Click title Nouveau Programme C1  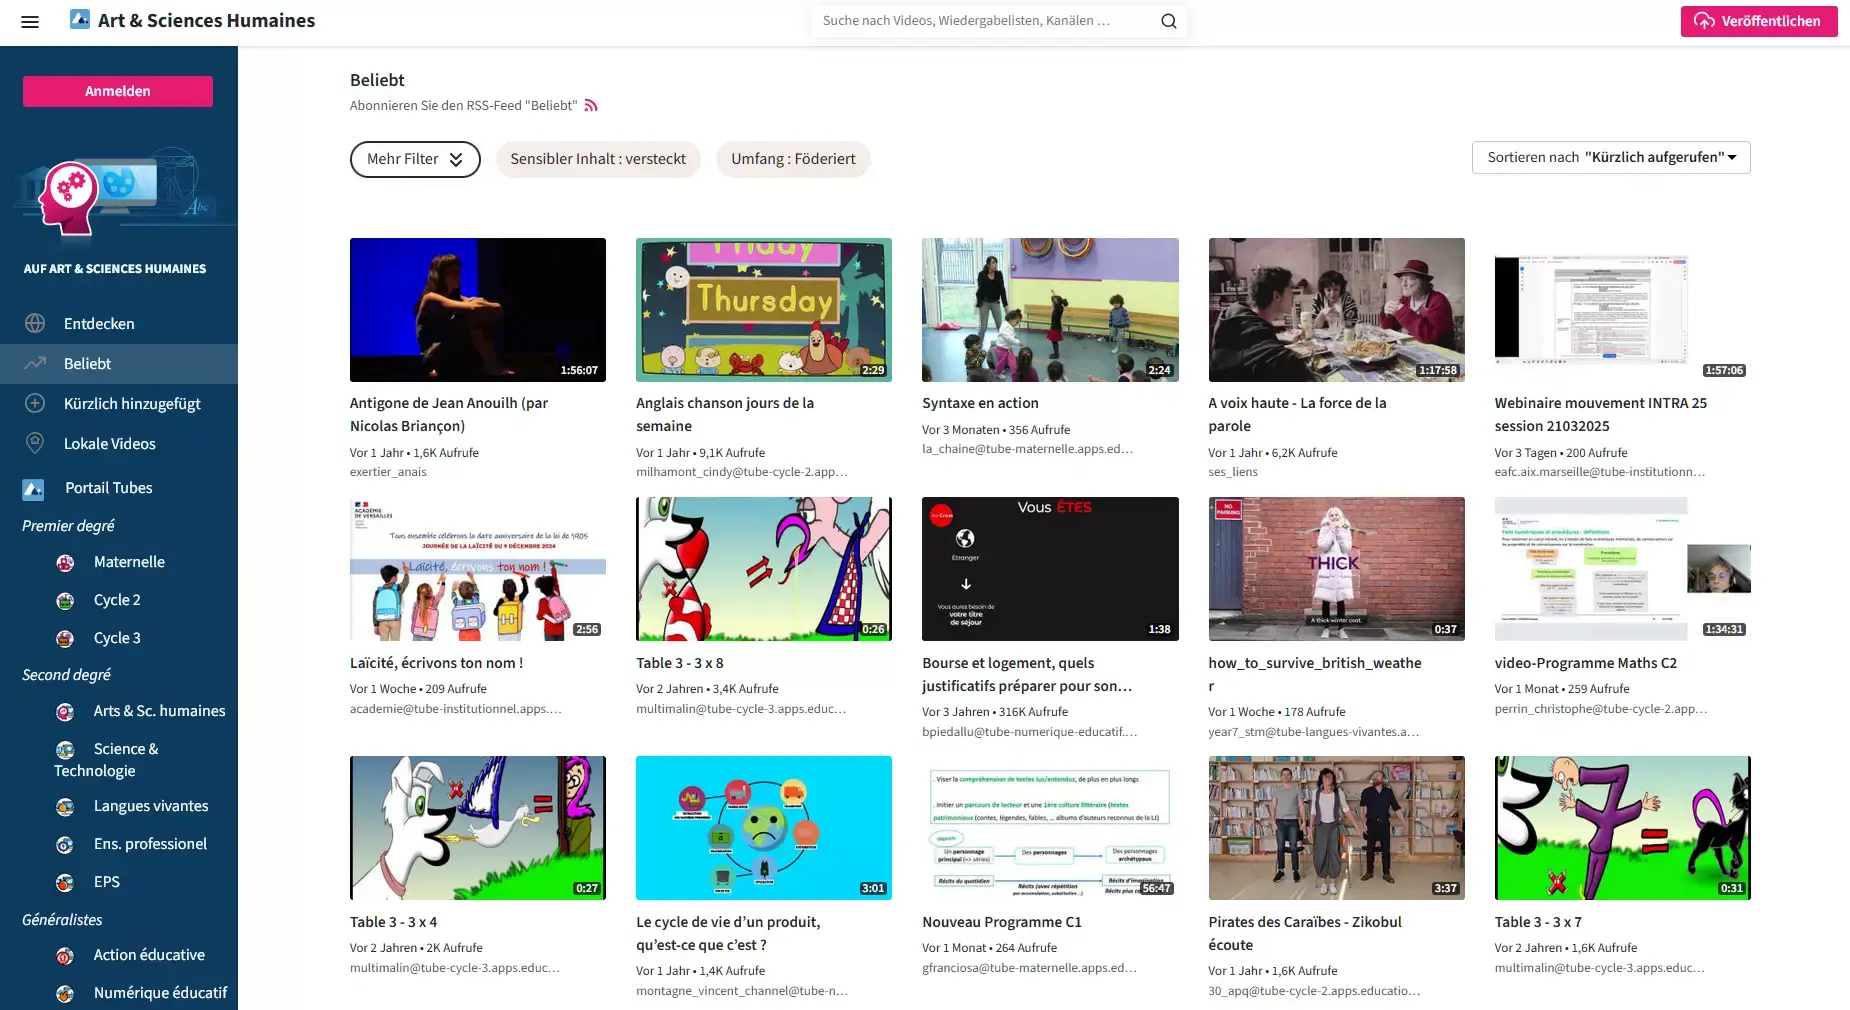tap(1002, 922)
